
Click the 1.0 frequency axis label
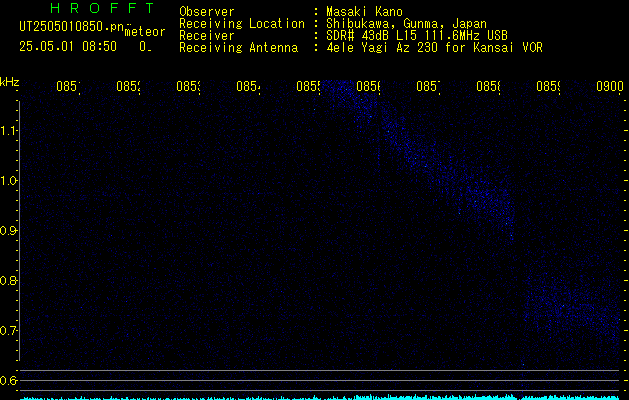point(8,181)
